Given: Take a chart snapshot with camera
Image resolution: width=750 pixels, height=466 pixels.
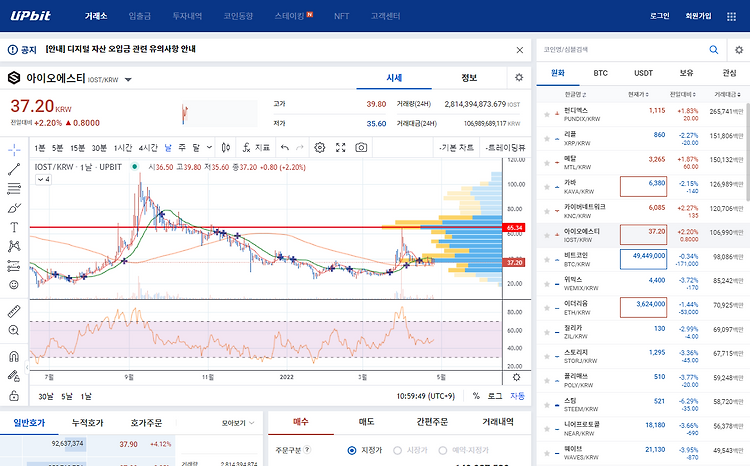Looking at the screenshot, I should [361, 148].
